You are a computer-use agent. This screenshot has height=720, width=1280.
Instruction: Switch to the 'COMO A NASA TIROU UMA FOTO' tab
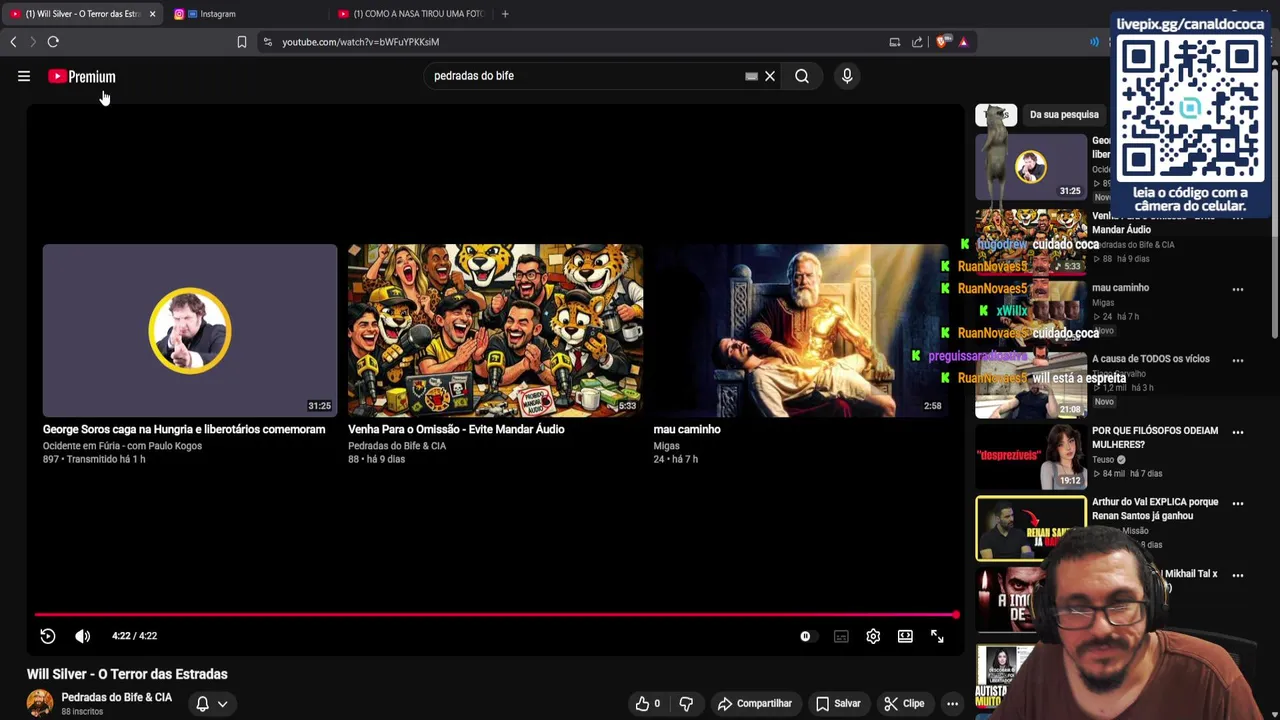tap(410, 14)
